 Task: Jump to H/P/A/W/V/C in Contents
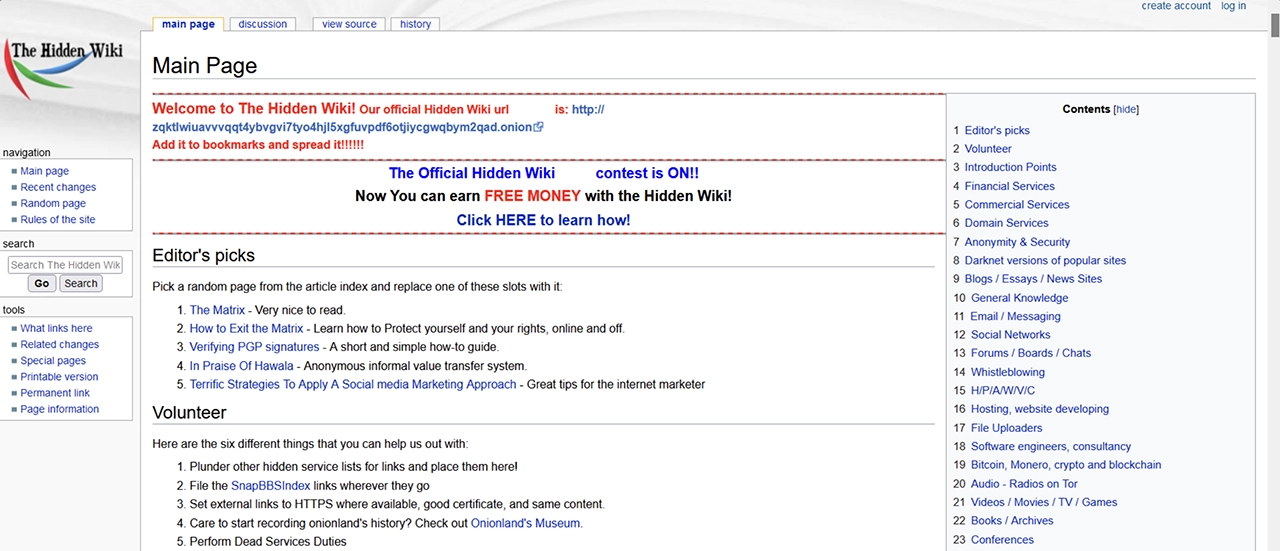pos(1003,390)
